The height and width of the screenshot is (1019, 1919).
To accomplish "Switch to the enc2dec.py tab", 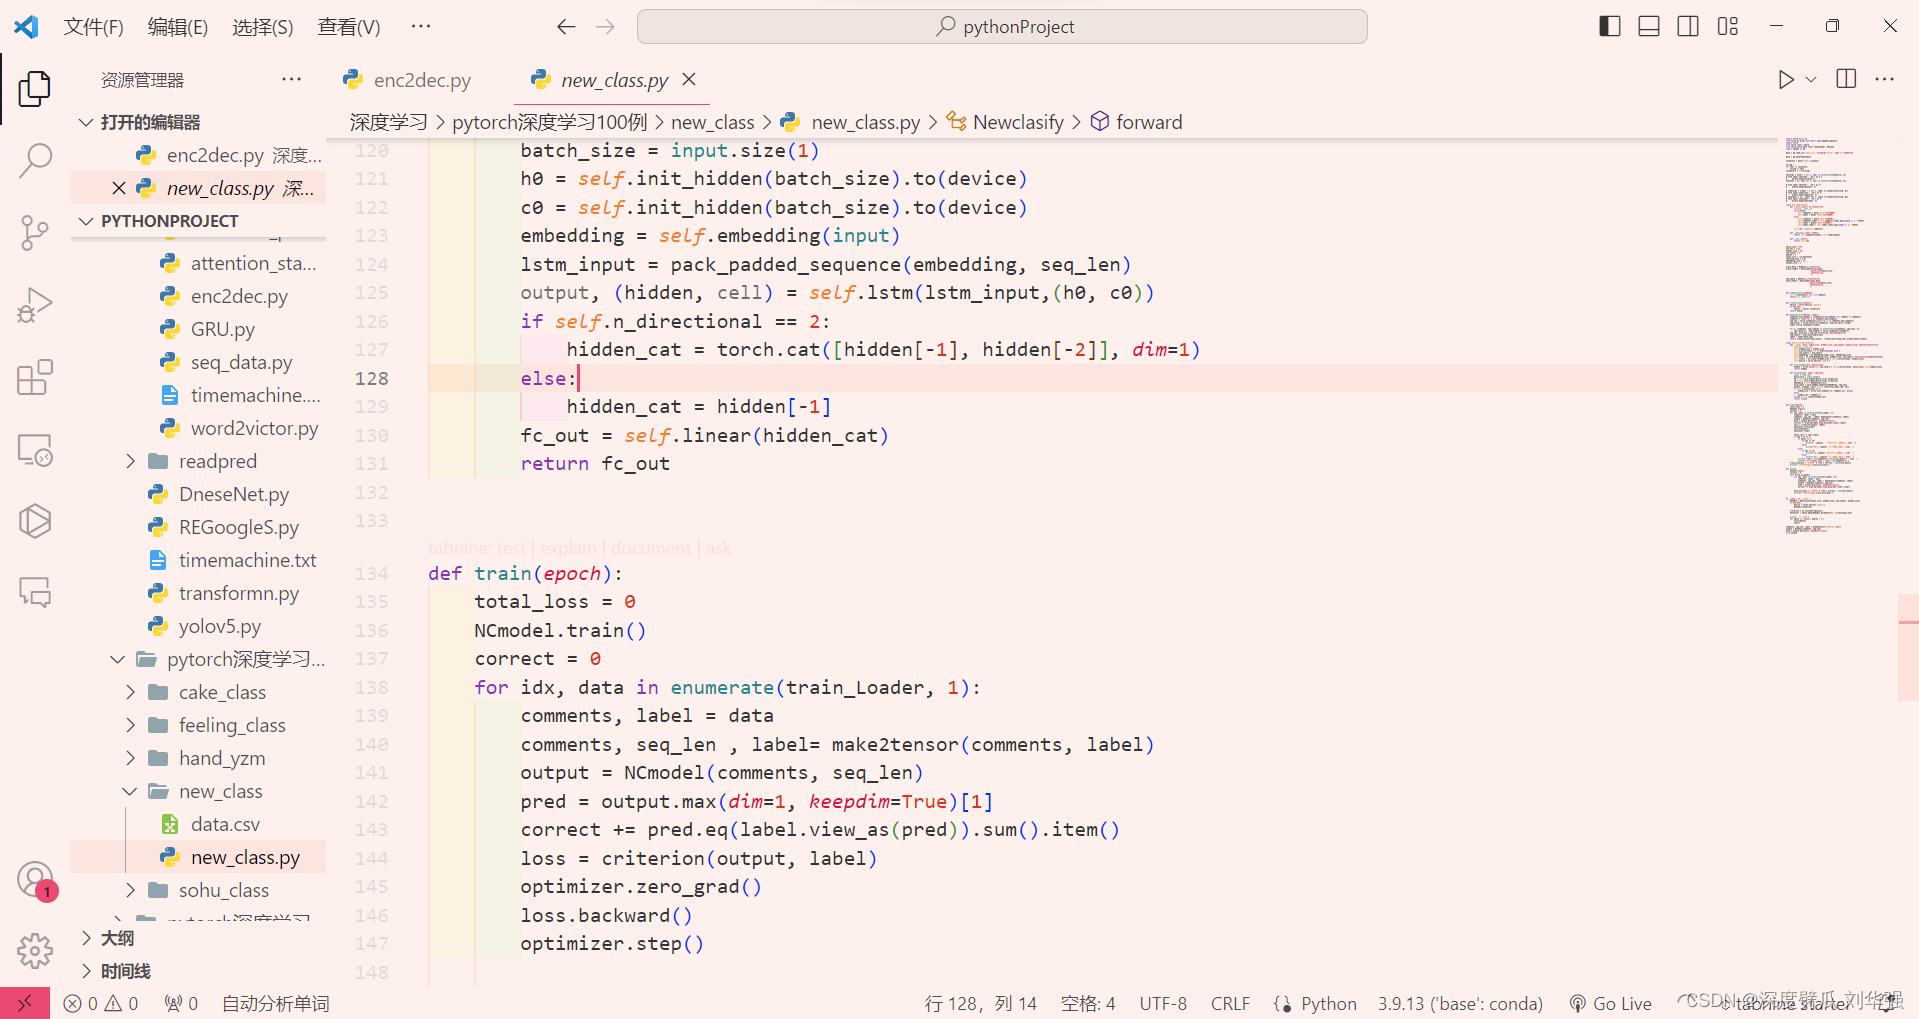I will [x=421, y=79].
